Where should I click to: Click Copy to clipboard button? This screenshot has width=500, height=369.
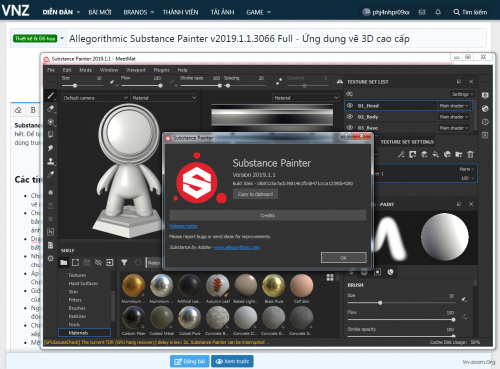click(255, 194)
